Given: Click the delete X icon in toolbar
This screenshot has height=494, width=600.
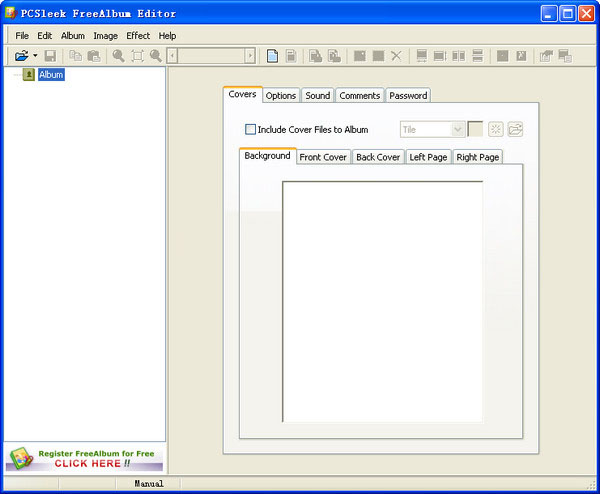Looking at the screenshot, I should [x=396, y=56].
